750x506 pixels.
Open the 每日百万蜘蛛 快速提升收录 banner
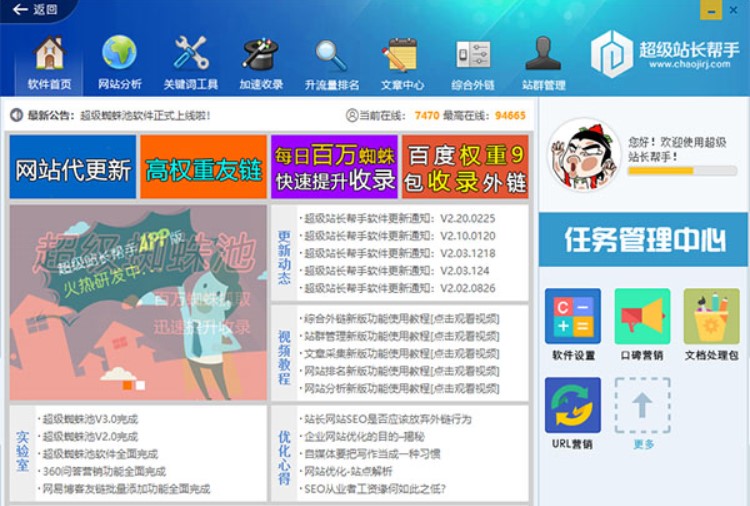tap(334, 166)
